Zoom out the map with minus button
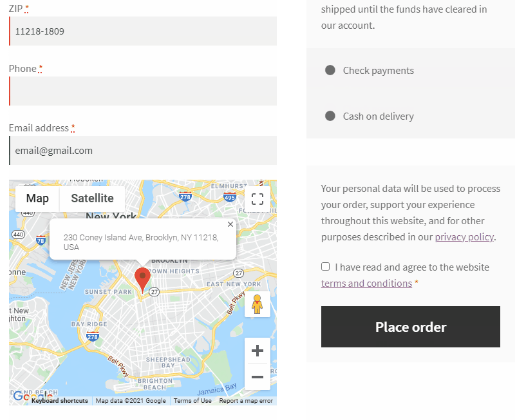 click(257, 377)
